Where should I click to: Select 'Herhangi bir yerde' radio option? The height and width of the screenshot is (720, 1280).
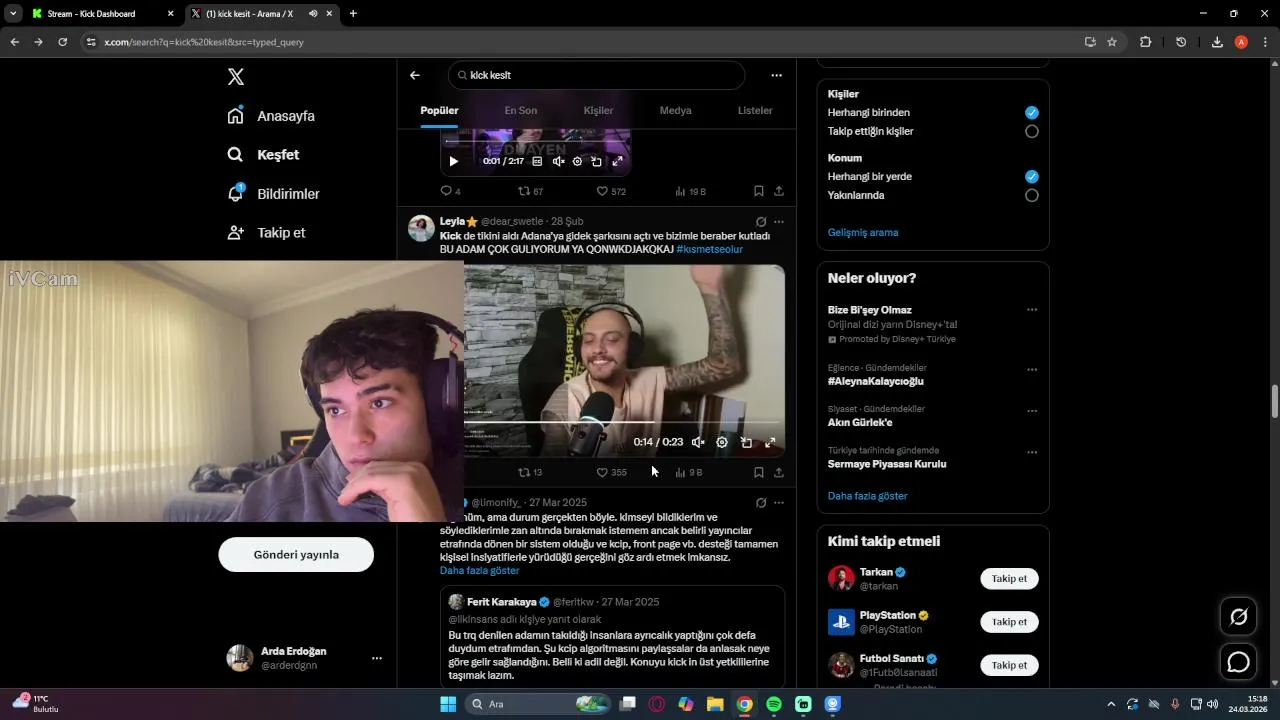(1032, 177)
